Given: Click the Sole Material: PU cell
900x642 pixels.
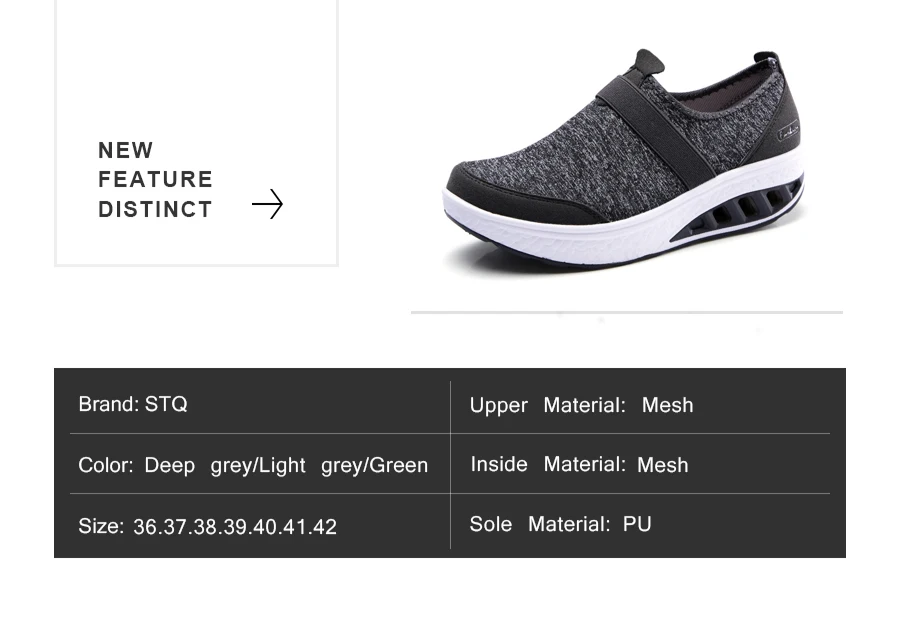Looking at the screenshot, I should [641, 523].
